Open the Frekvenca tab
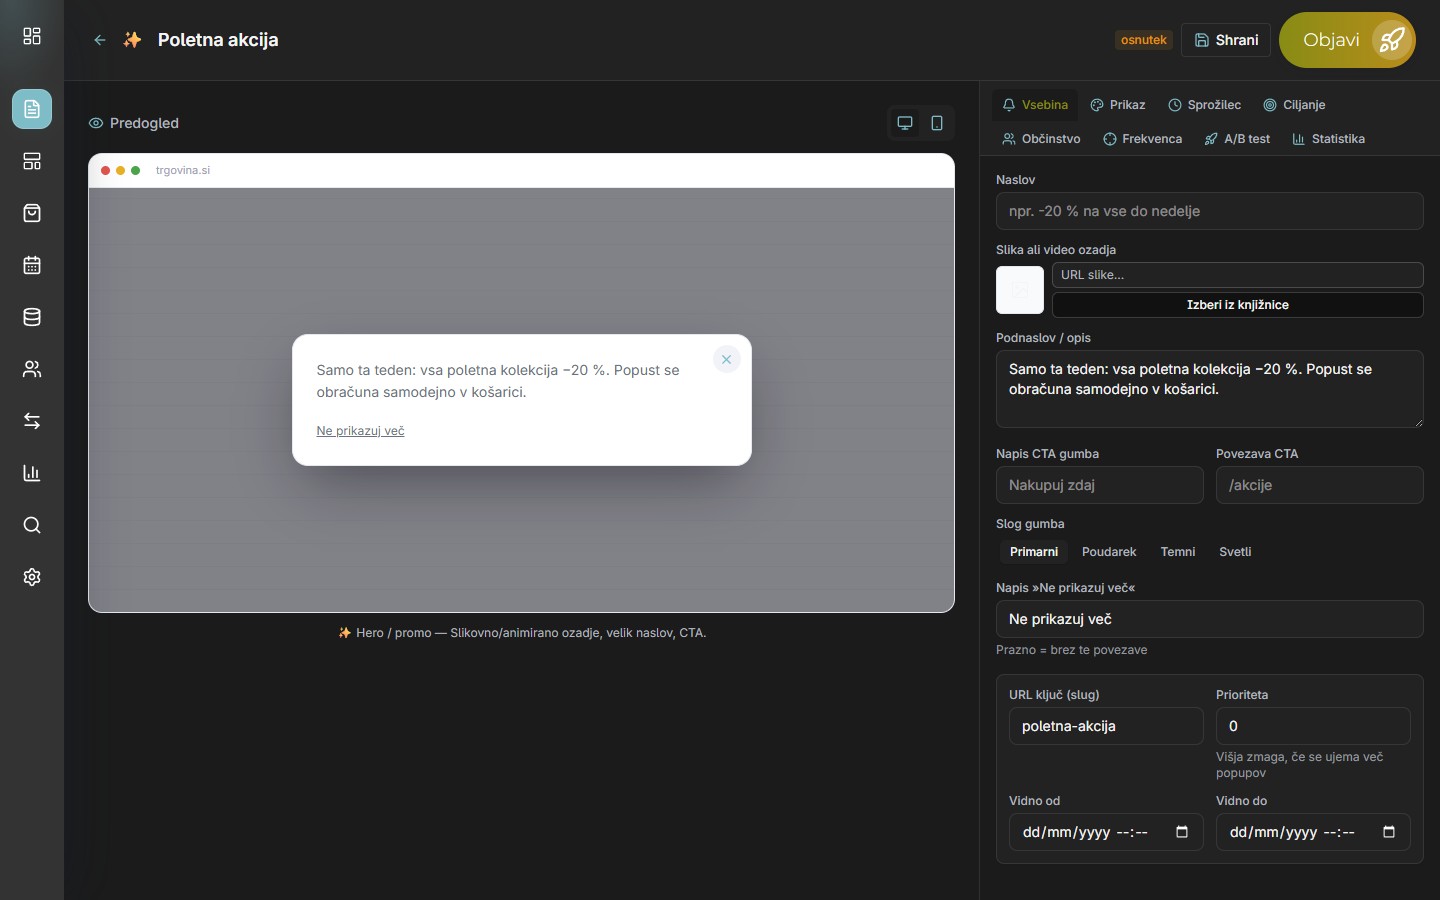This screenshot has width=1440, height=900. click(x=1143, y=139)
